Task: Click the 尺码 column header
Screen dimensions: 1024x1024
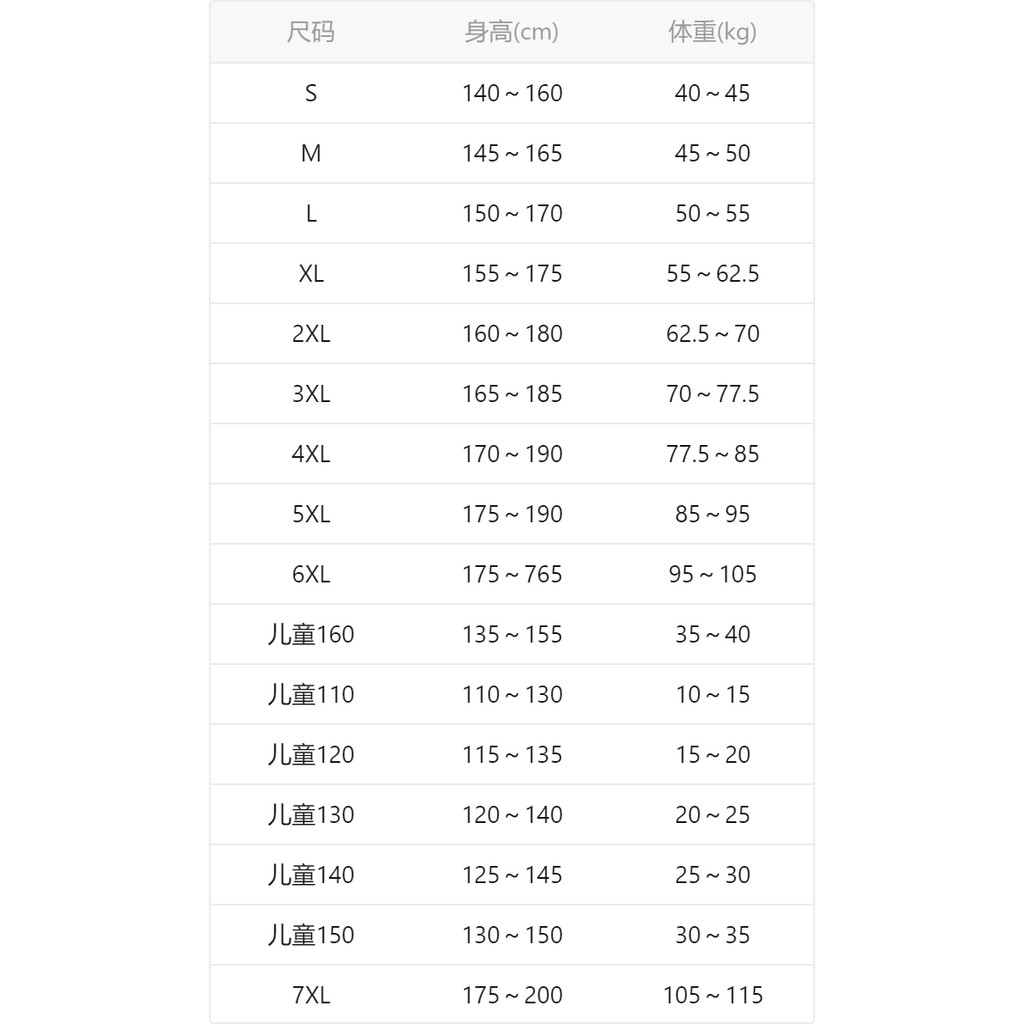Action: coord(311,32)
